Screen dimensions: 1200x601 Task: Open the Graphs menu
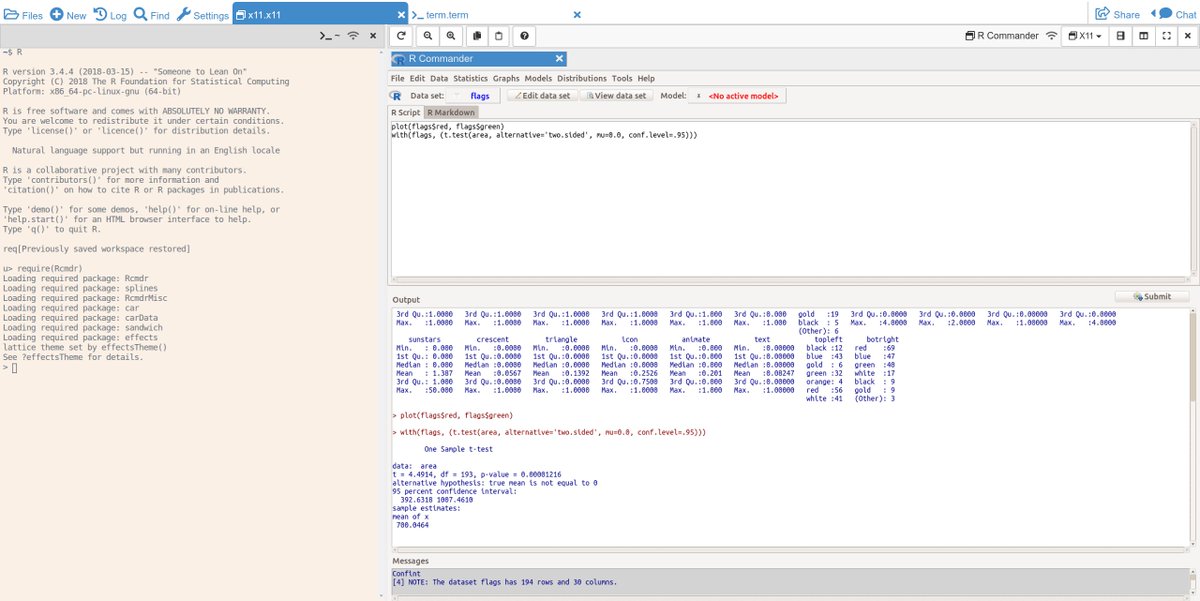506,78
